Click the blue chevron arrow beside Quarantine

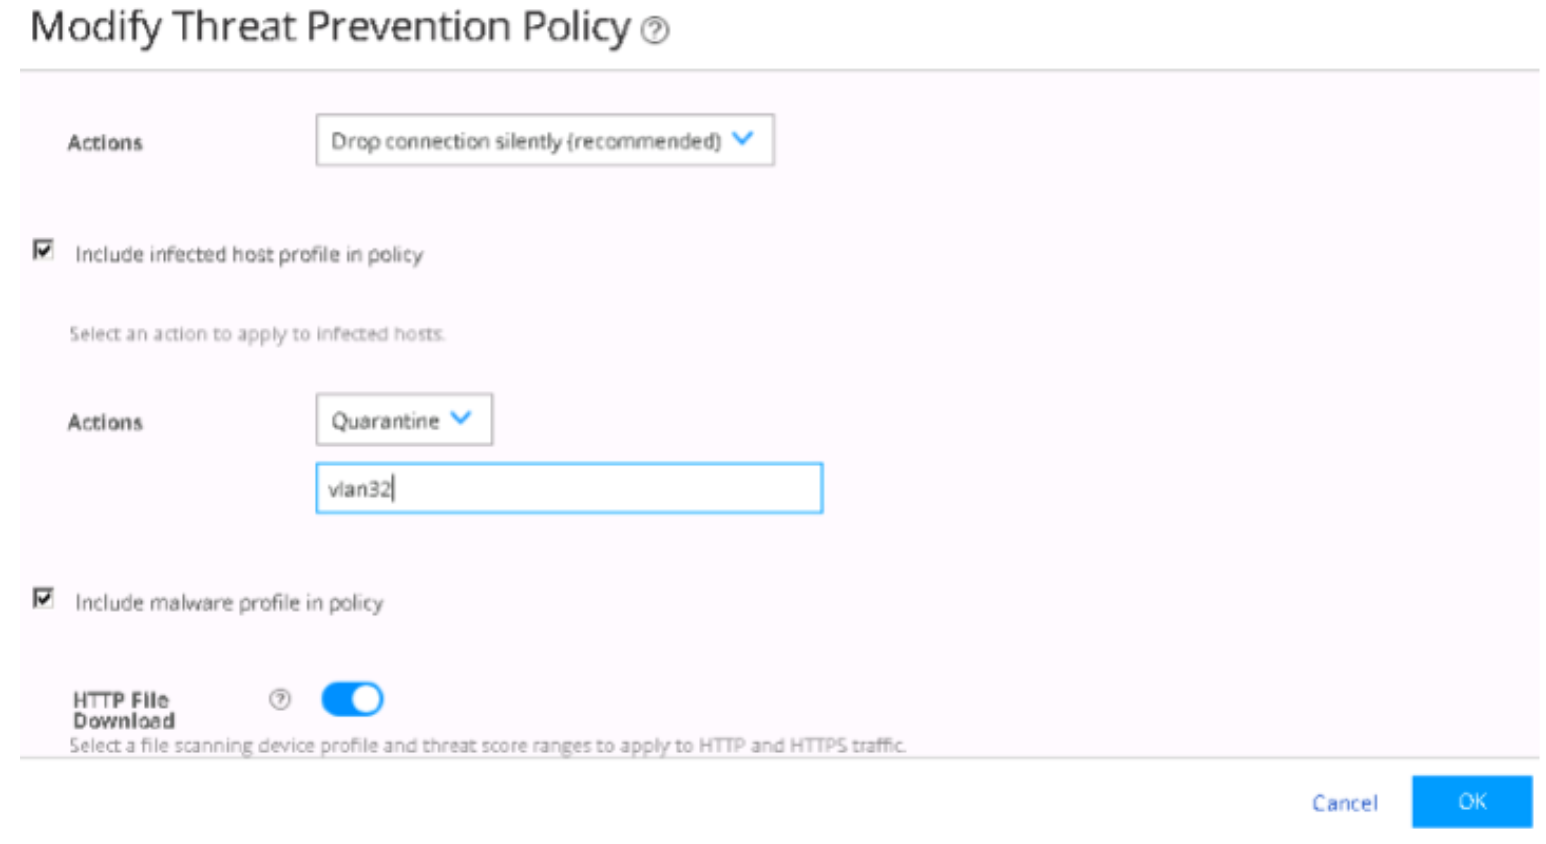coord(461,418)
